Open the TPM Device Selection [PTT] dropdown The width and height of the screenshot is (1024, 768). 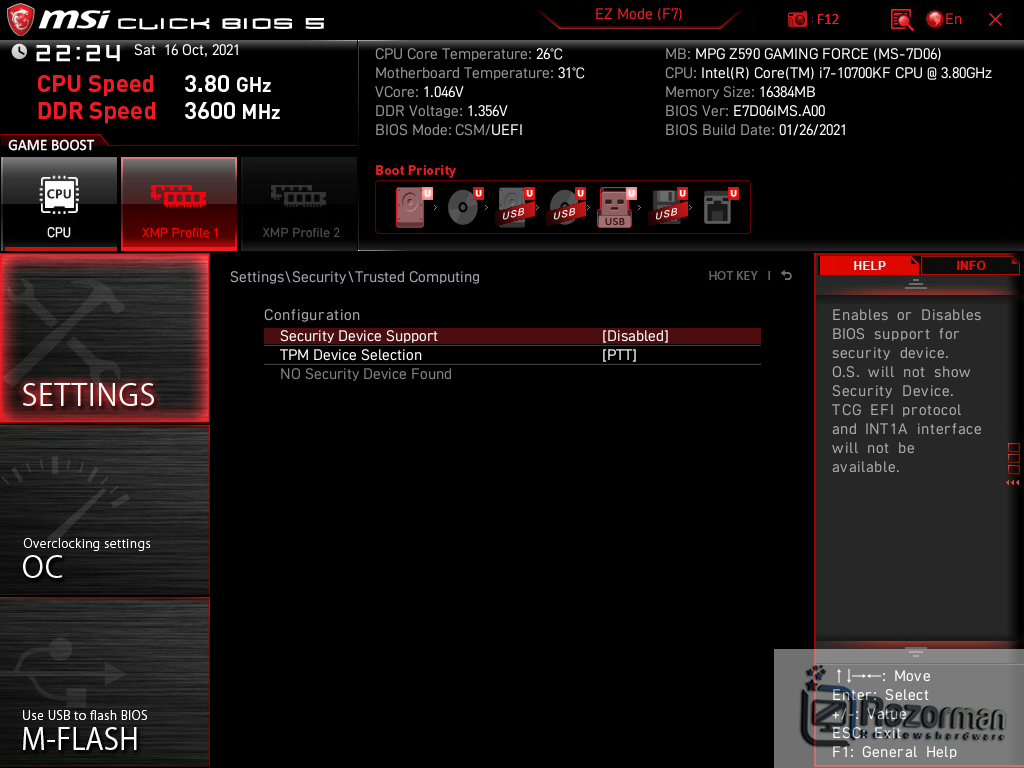(x=512, y=355)
